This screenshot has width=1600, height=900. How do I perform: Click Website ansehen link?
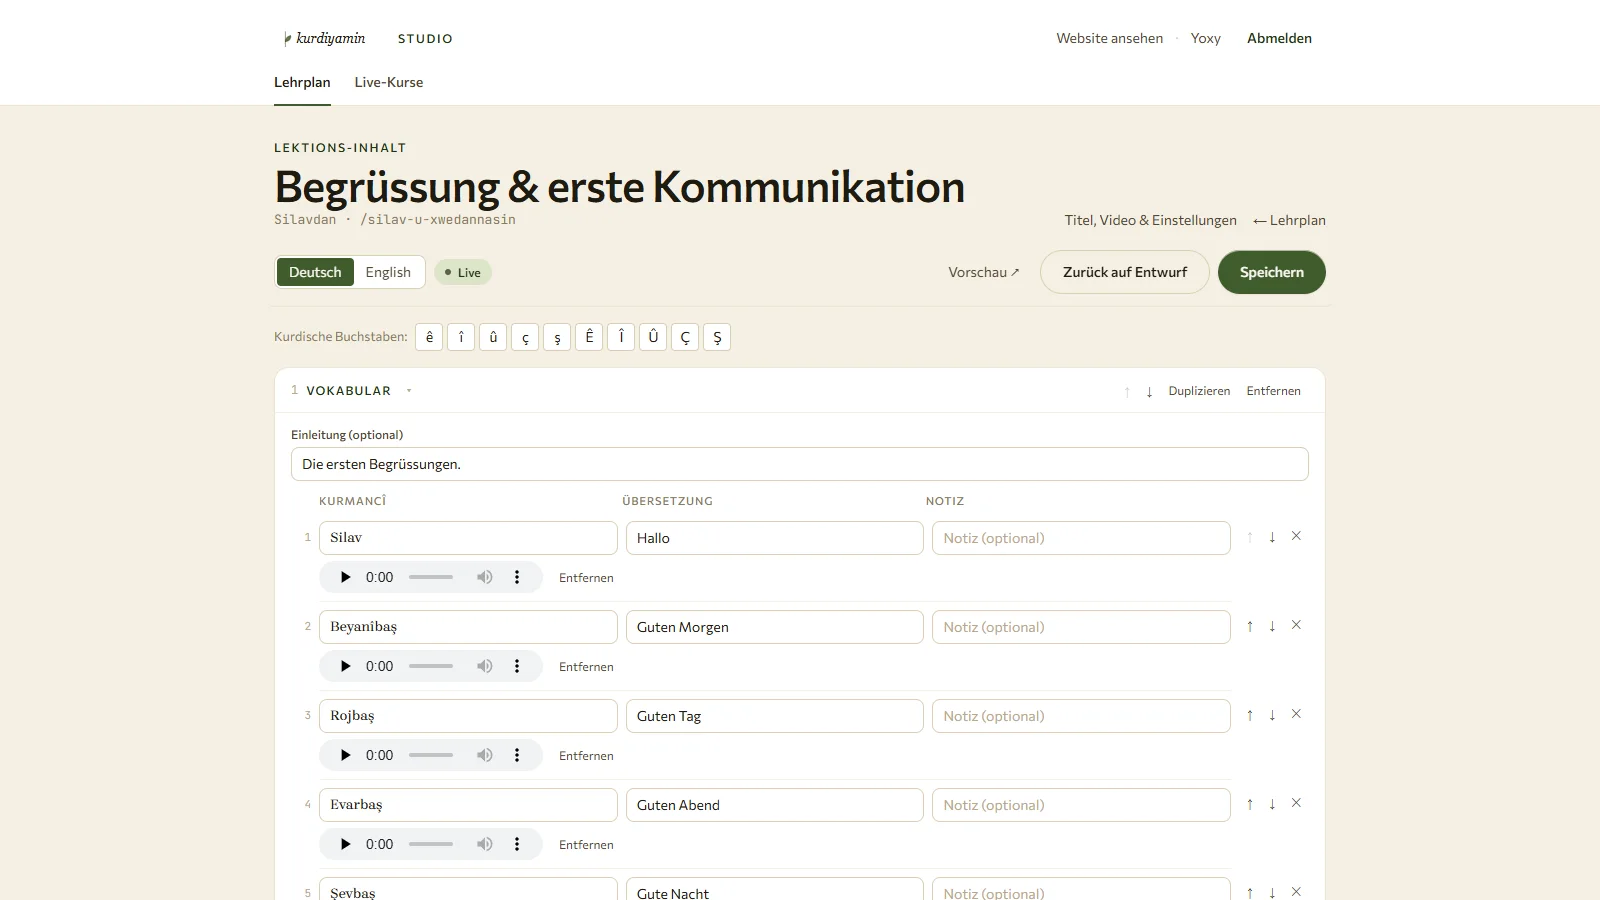click(x=1110, y=38)
